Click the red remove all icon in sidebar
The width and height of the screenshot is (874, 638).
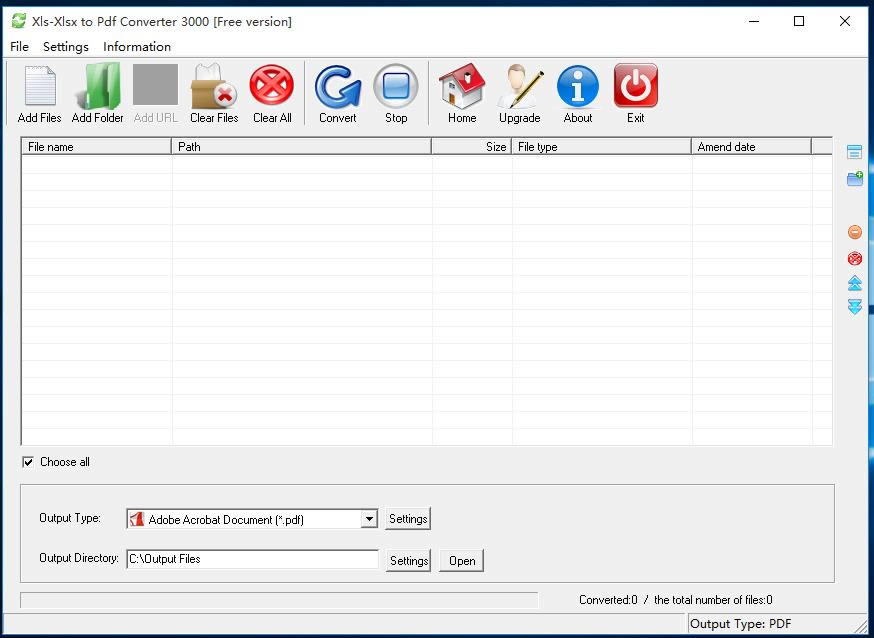coord(854,259)
